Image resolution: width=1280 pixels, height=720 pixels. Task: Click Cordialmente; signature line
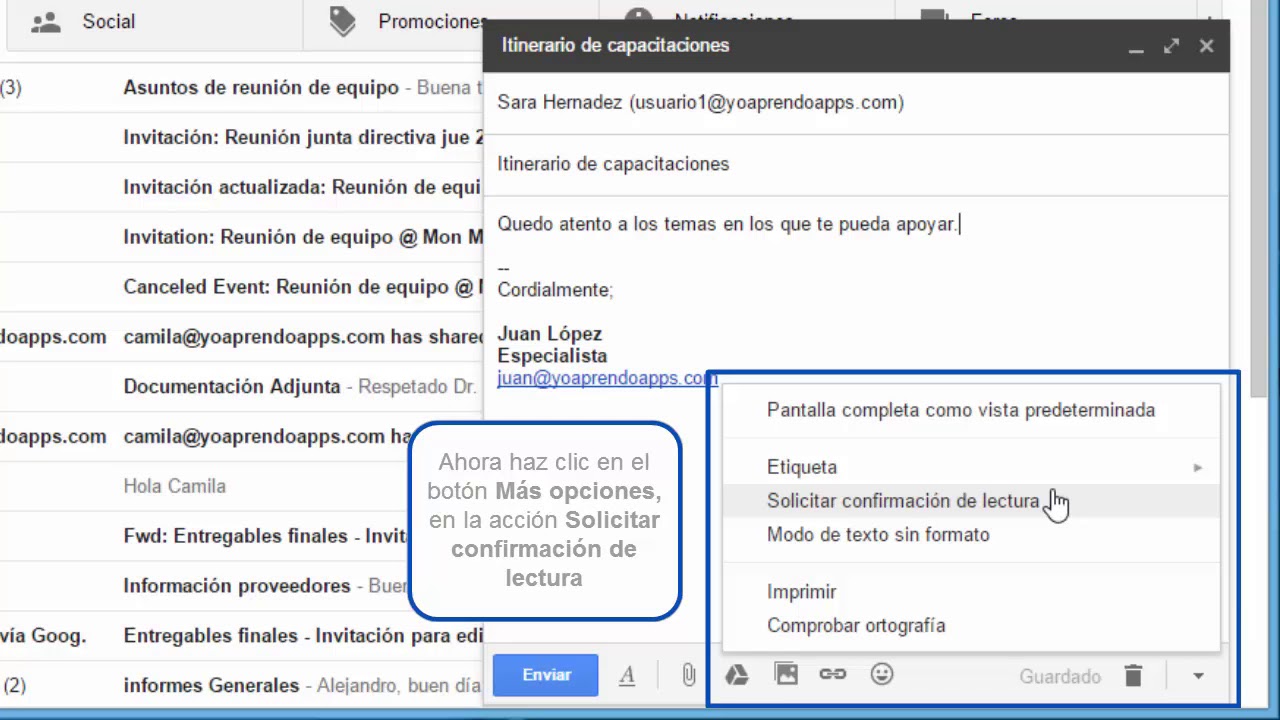click(x=555, y=290)
